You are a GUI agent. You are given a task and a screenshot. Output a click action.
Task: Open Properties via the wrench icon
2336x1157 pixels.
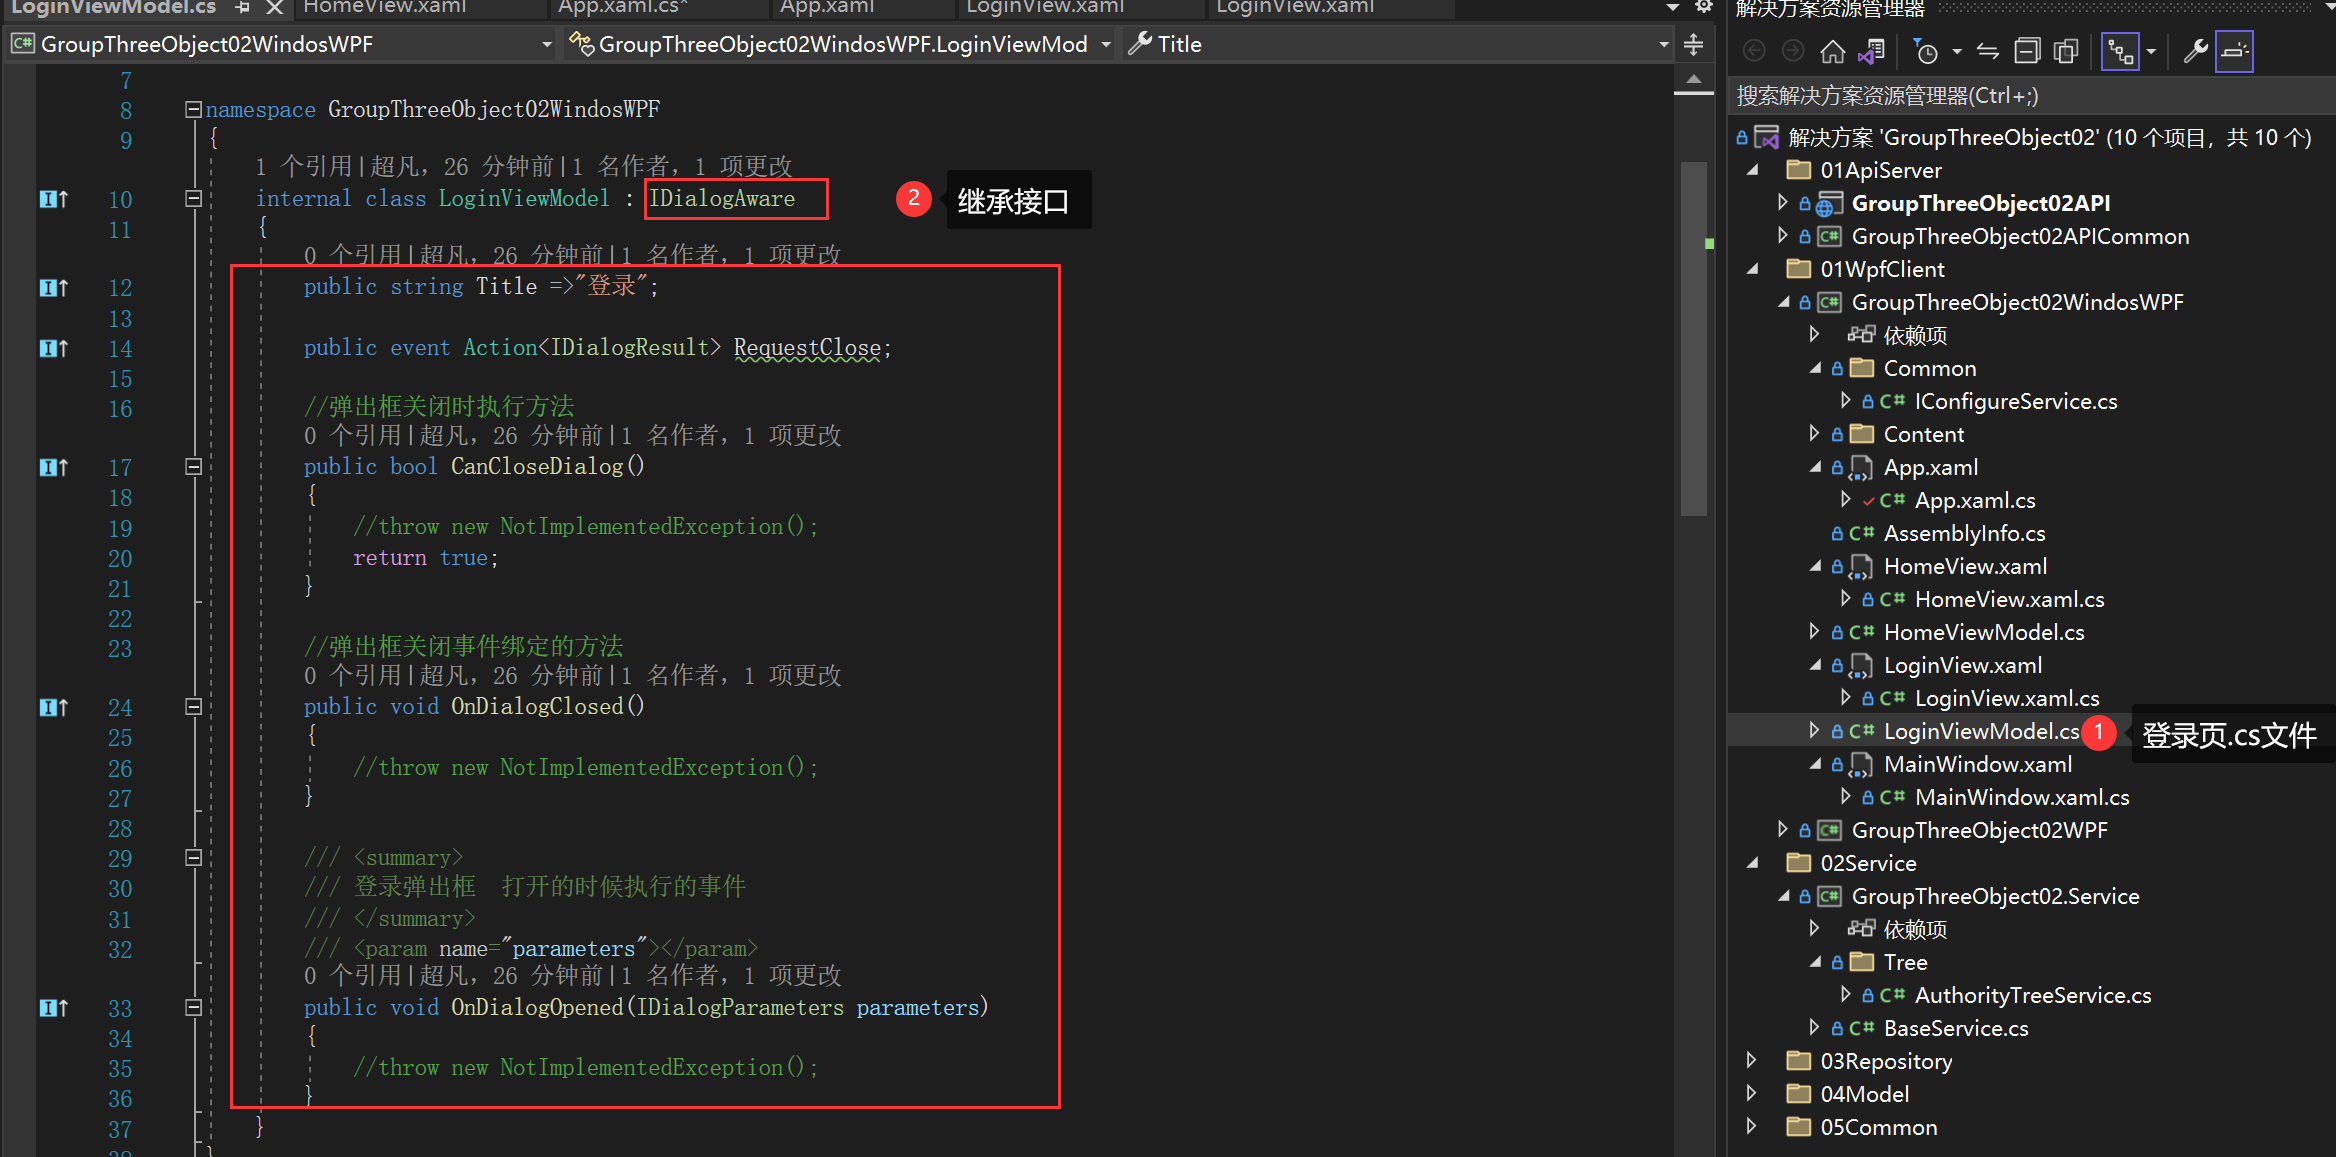2195,51
